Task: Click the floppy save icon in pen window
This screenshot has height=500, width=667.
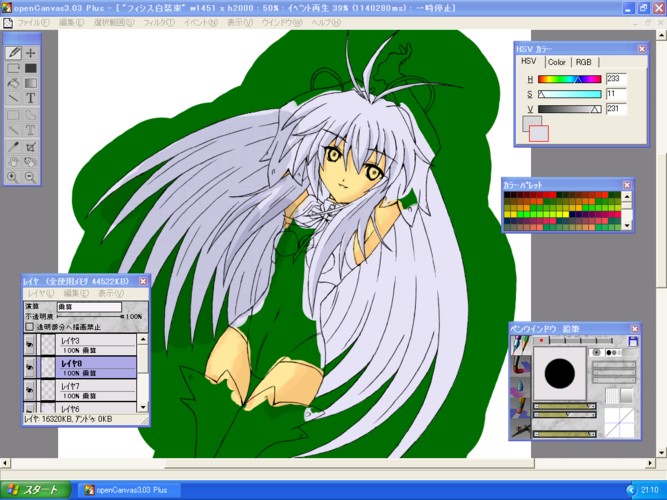Action: (633, 341)
